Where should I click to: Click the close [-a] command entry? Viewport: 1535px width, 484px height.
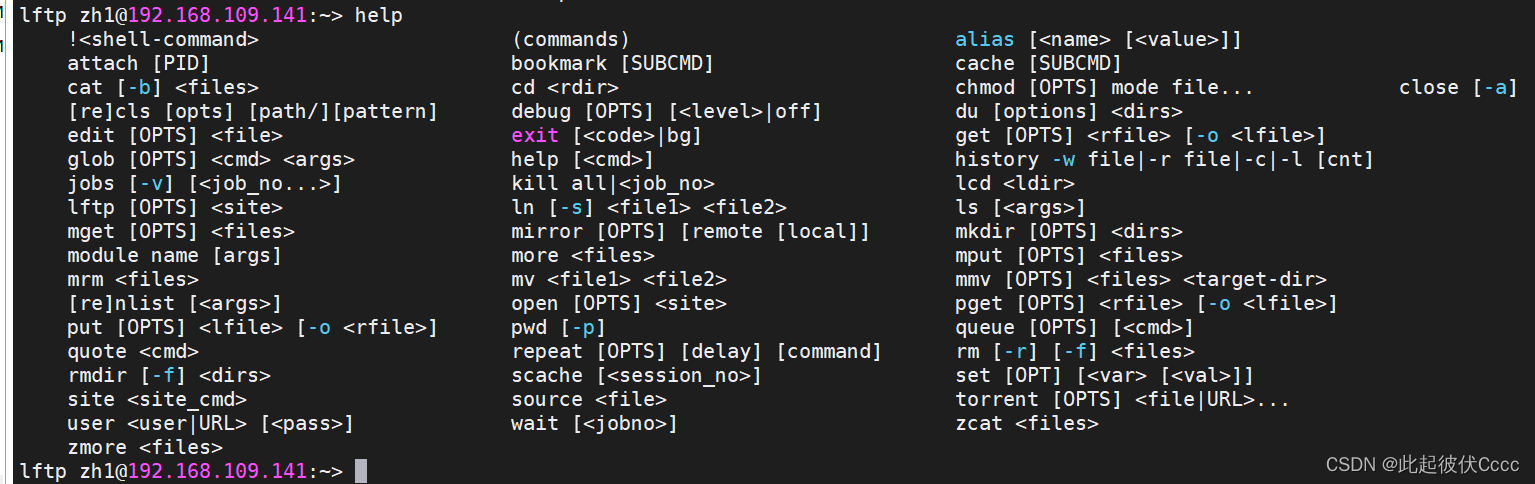point(1459,87)
